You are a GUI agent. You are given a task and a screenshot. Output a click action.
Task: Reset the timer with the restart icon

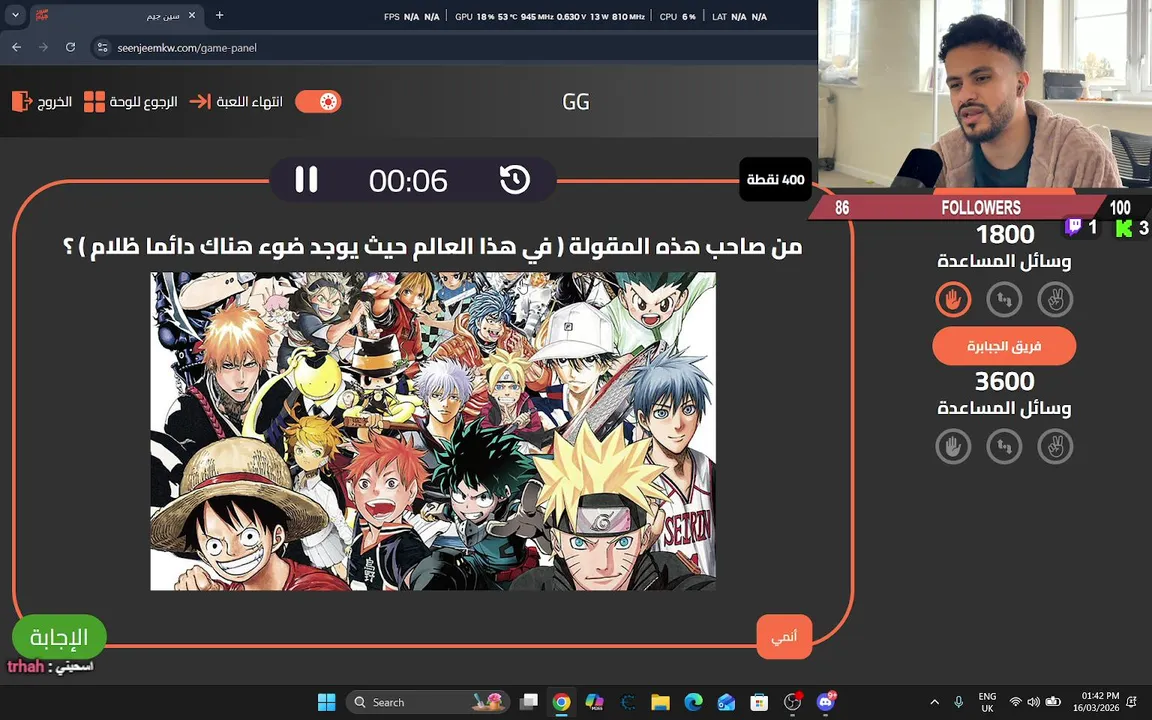pyautogui.click(x=514, y=179)
